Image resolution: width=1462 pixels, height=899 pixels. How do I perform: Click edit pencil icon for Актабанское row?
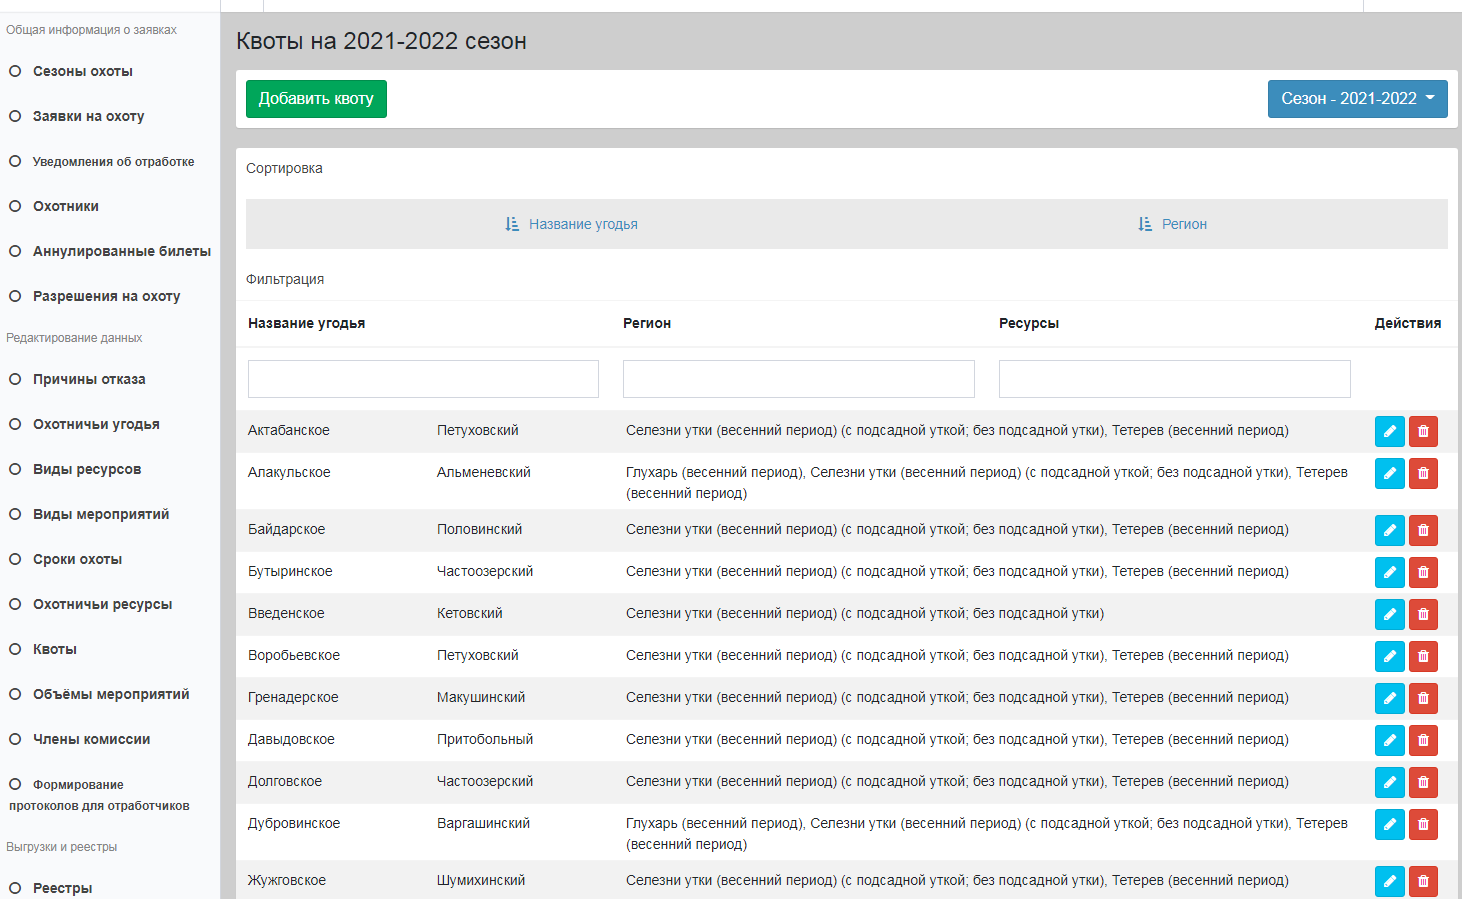pyautogui.click(x=1389, y=431)
